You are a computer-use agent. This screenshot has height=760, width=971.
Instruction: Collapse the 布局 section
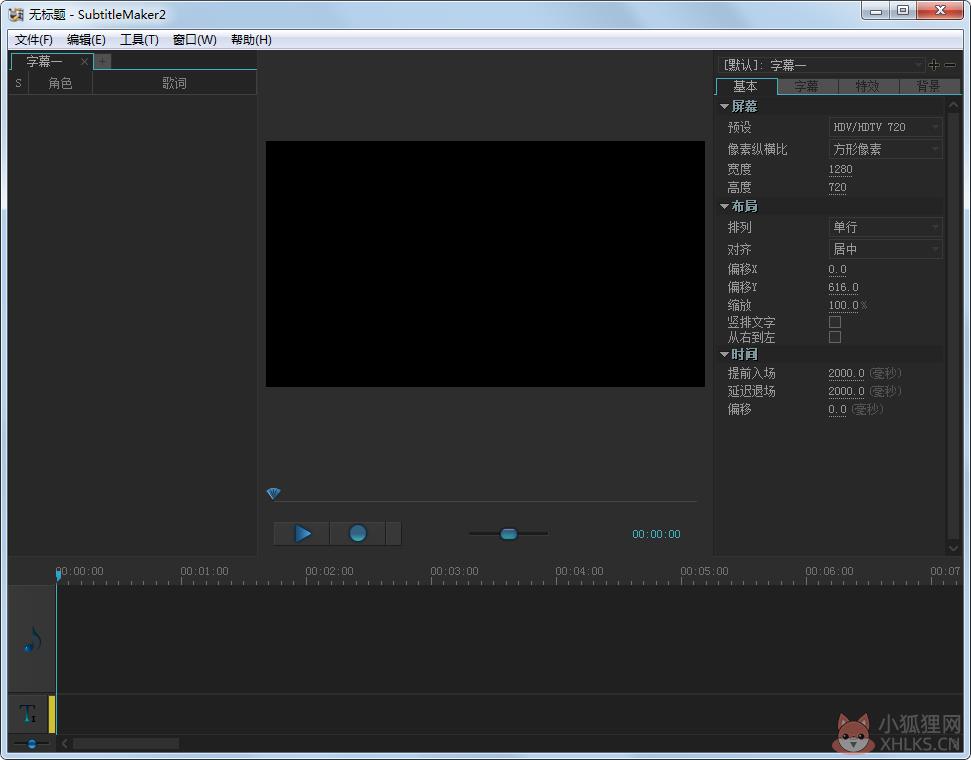[724, 206]
